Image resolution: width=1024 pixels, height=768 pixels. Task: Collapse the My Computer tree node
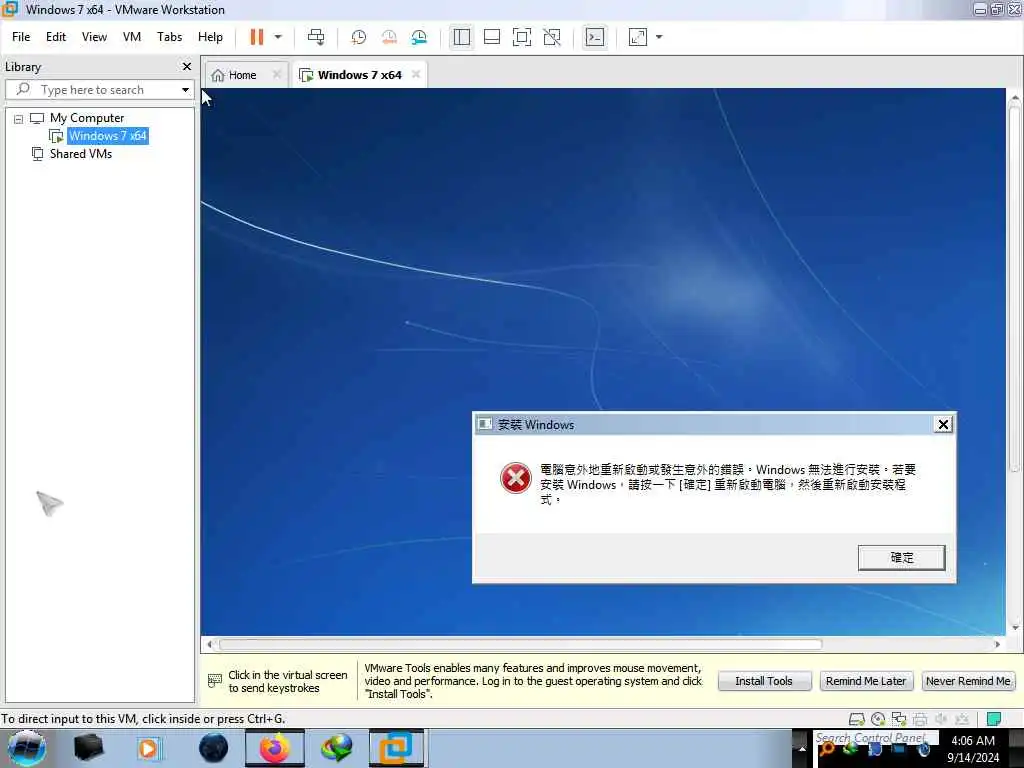(18, 119)
